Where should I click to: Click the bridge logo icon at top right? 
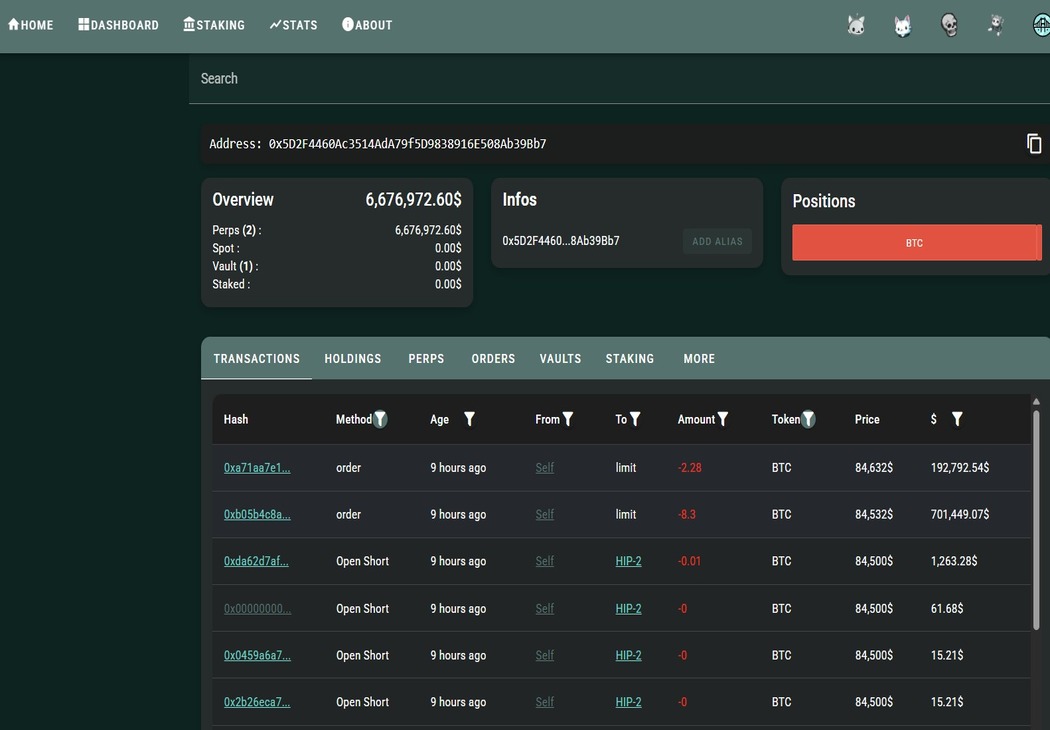(x=1041, y=25)
